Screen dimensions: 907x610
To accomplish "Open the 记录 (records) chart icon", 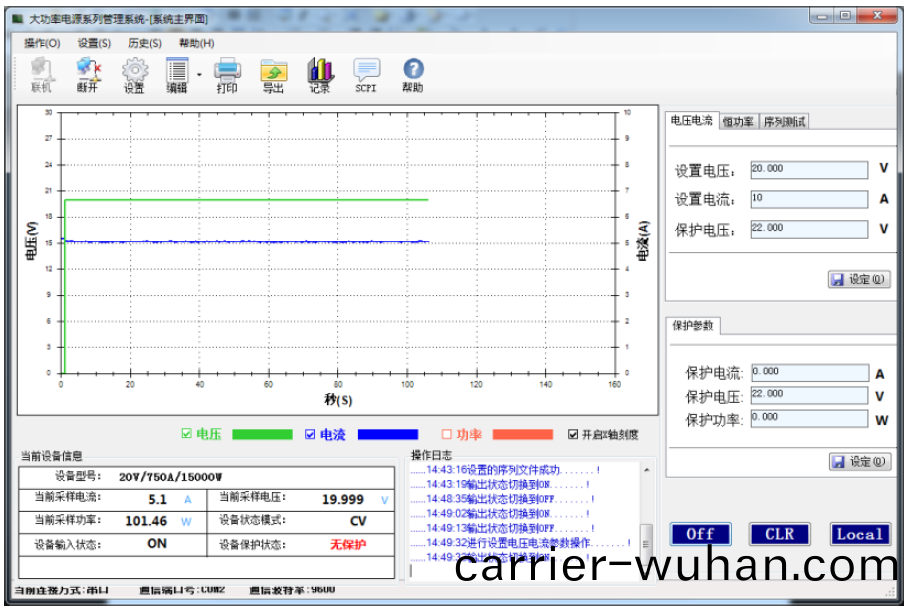I will pos(320,72).
